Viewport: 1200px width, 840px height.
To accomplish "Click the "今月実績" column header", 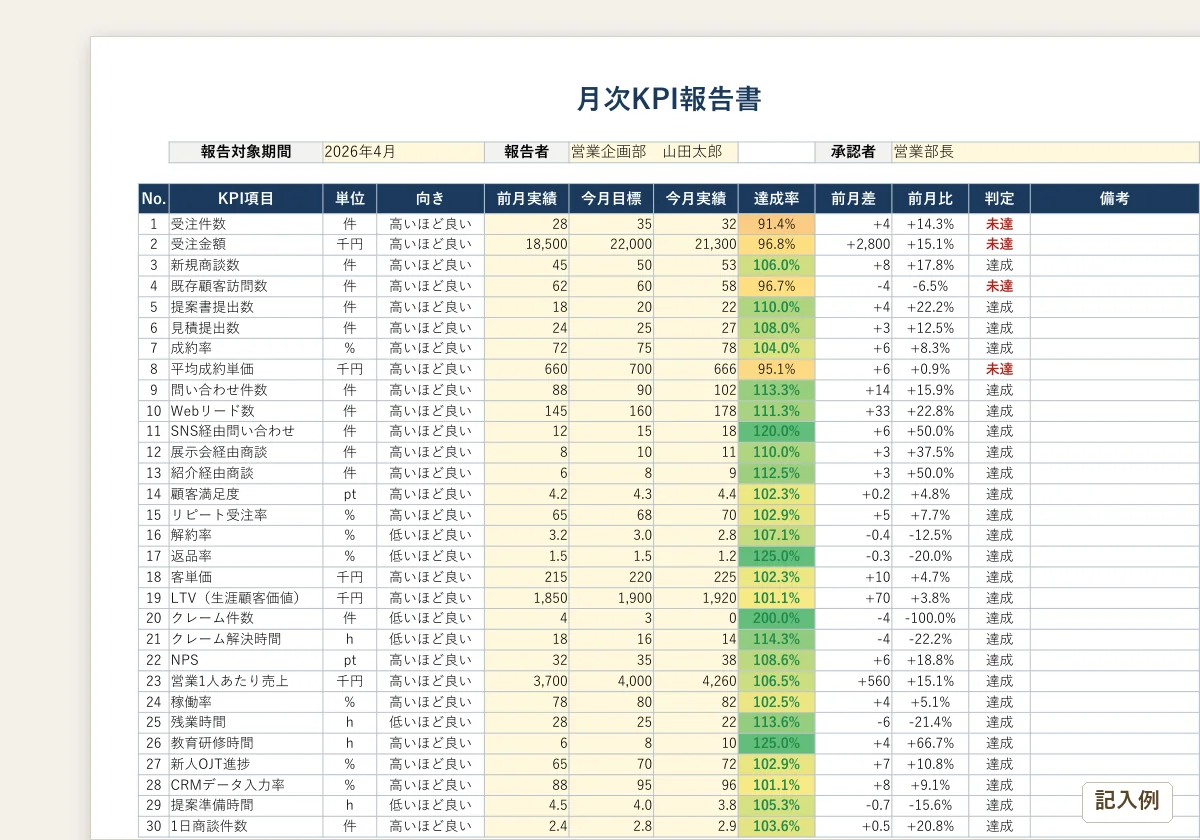I will 696,198.
